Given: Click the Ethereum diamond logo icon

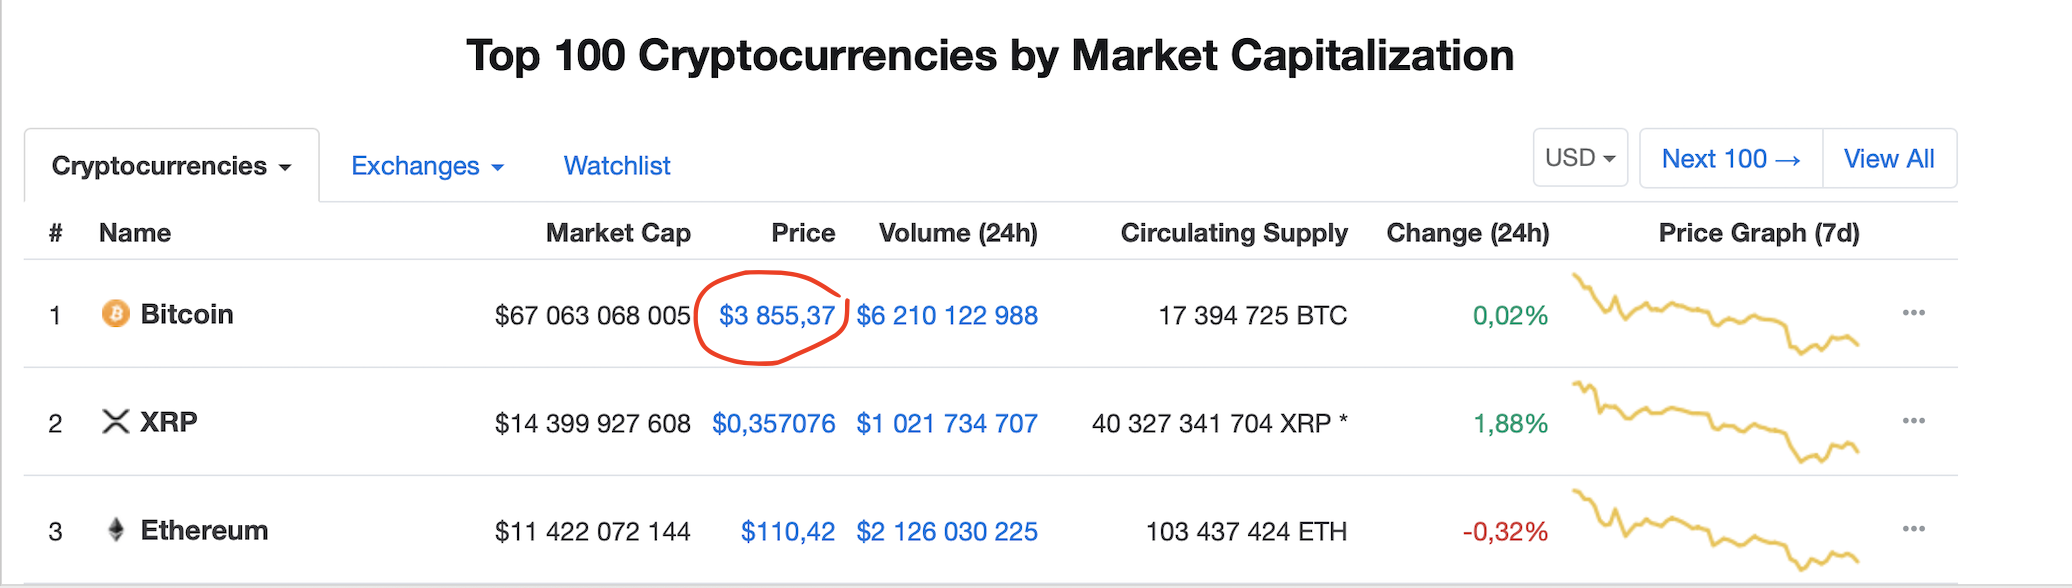Looking at the screenshot, I should 116,530.
